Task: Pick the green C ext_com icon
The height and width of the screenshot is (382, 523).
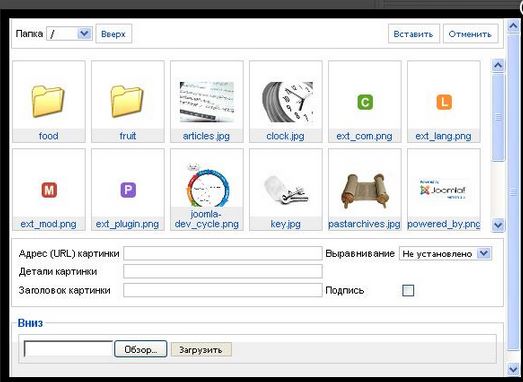Action: click(365, 102)
